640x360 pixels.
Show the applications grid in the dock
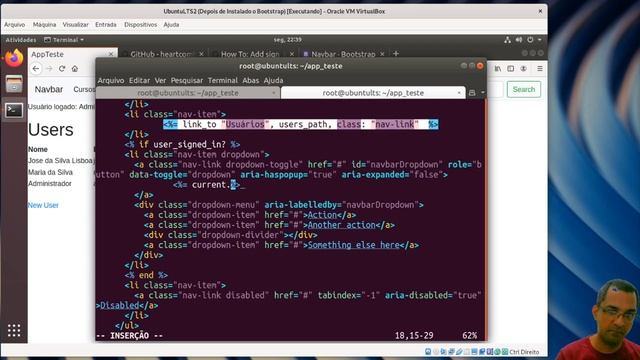14,330
